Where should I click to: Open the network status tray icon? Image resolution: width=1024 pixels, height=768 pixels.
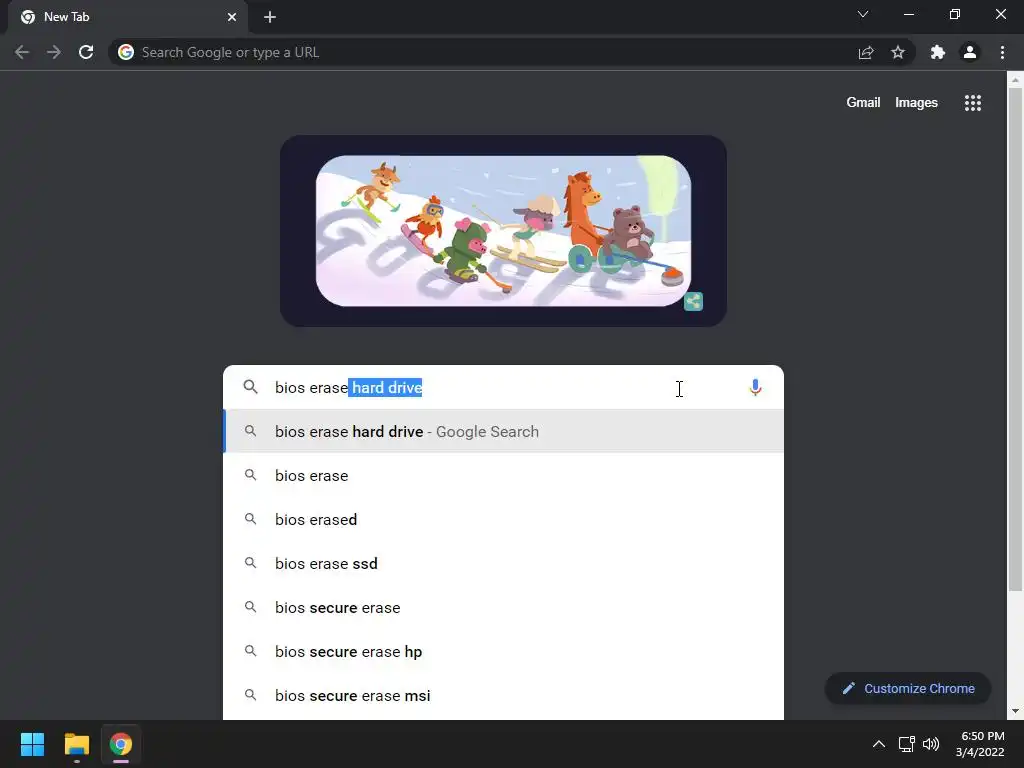pos(906,744)
